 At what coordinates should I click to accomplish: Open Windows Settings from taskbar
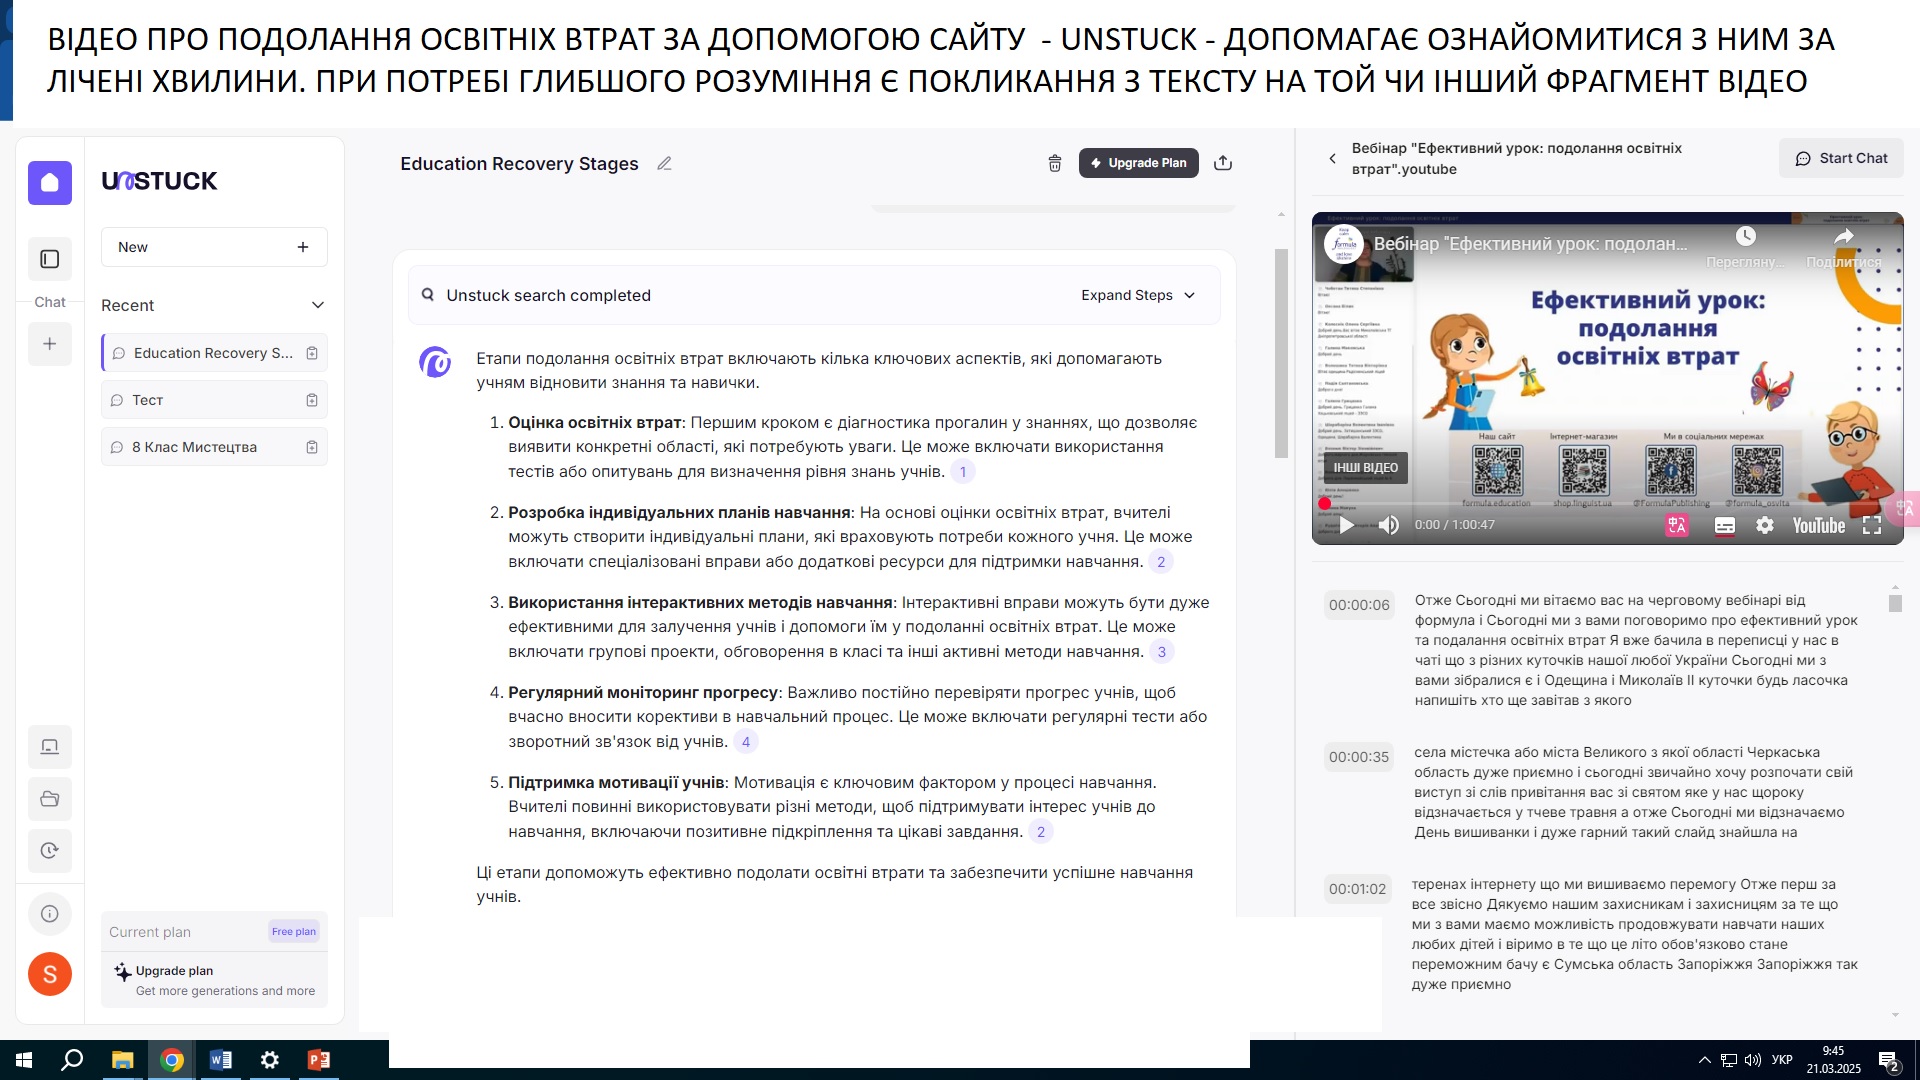[270, 1060]
